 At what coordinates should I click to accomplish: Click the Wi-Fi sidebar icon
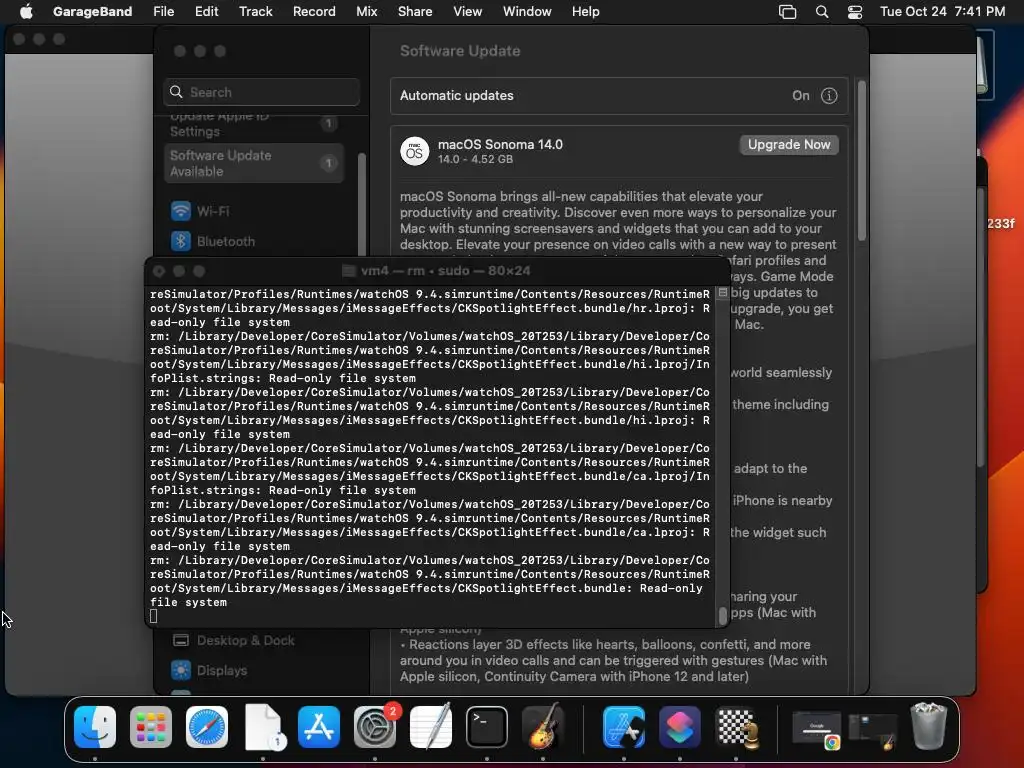point(181,211)
